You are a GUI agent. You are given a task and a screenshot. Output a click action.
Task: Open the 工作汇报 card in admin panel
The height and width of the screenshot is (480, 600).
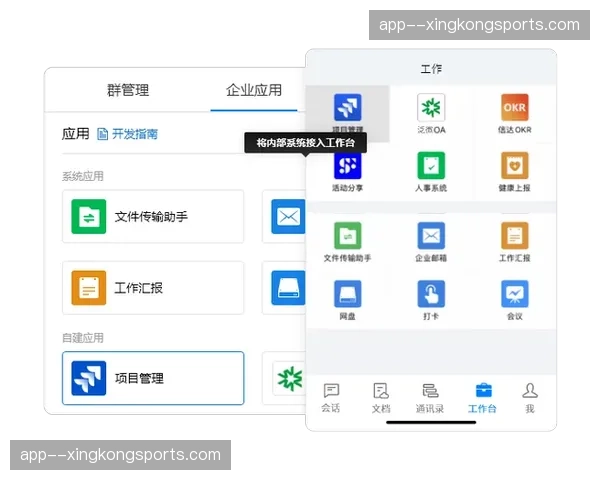pos(153,288)
